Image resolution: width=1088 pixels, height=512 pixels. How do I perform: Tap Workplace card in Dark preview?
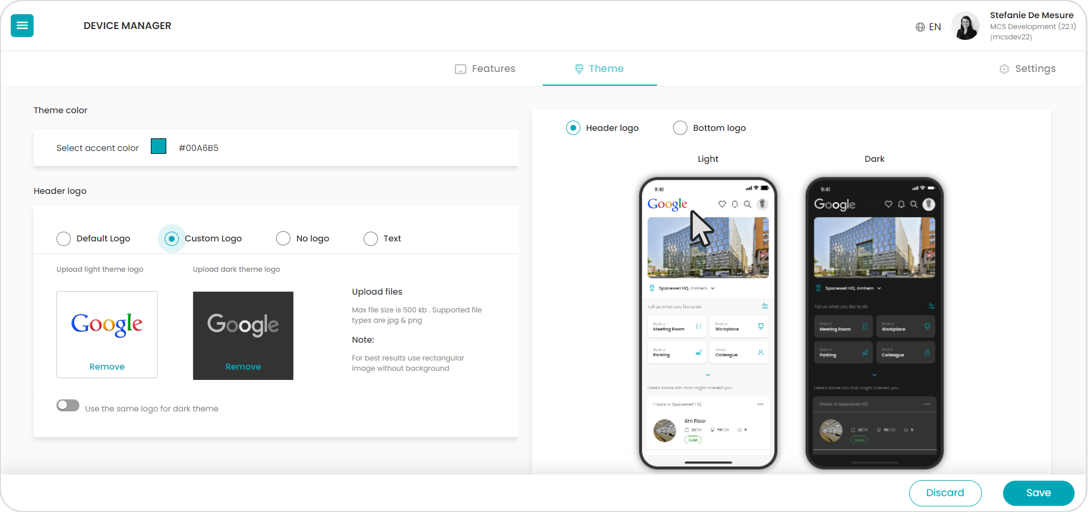(906, 326)
